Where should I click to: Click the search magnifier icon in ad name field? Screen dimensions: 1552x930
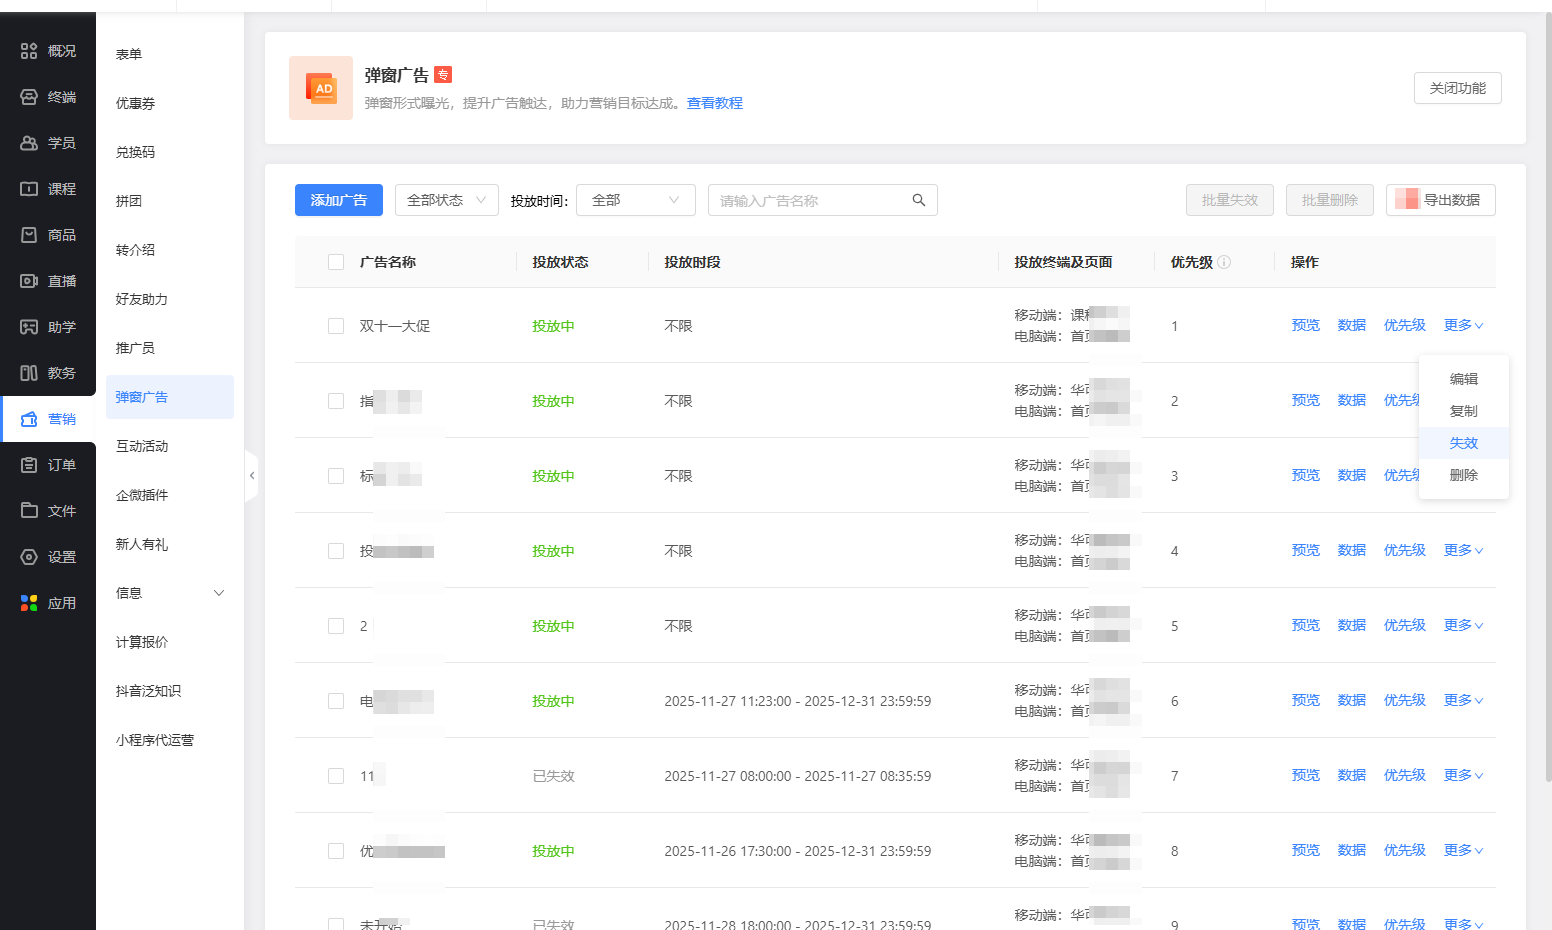click(x=918, y=200)
